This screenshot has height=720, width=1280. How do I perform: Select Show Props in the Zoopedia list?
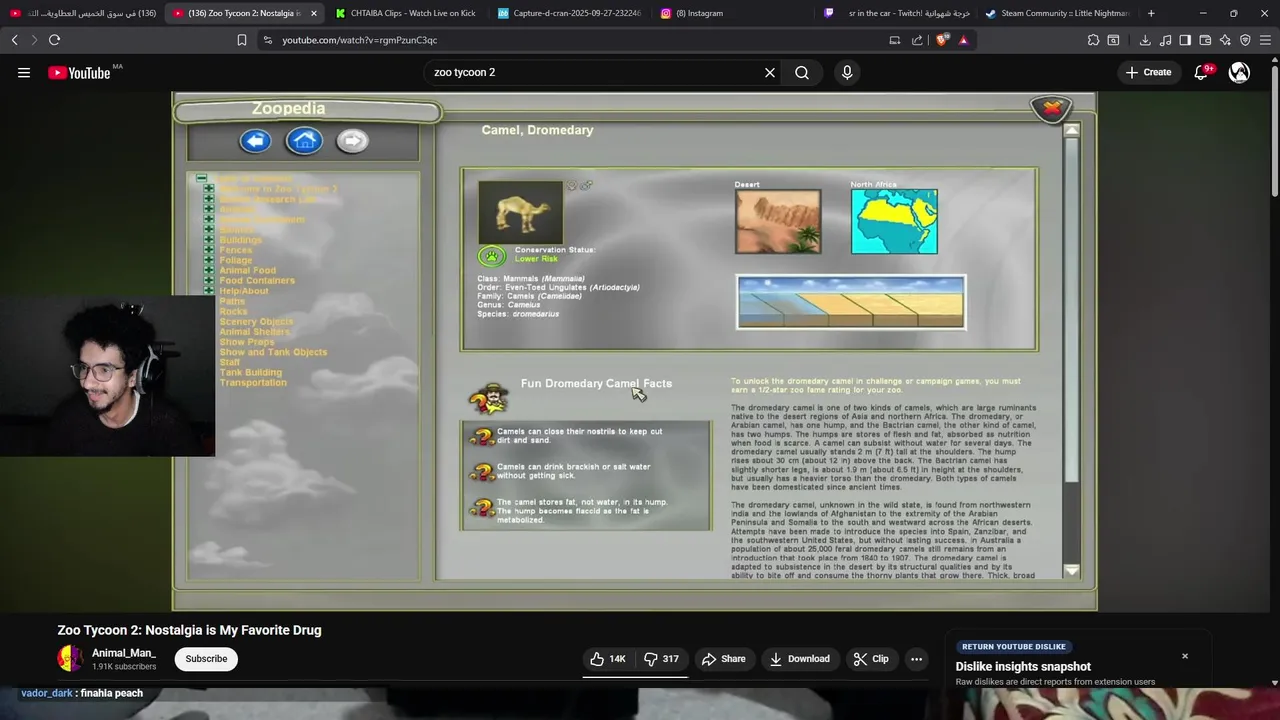point(247,342)
